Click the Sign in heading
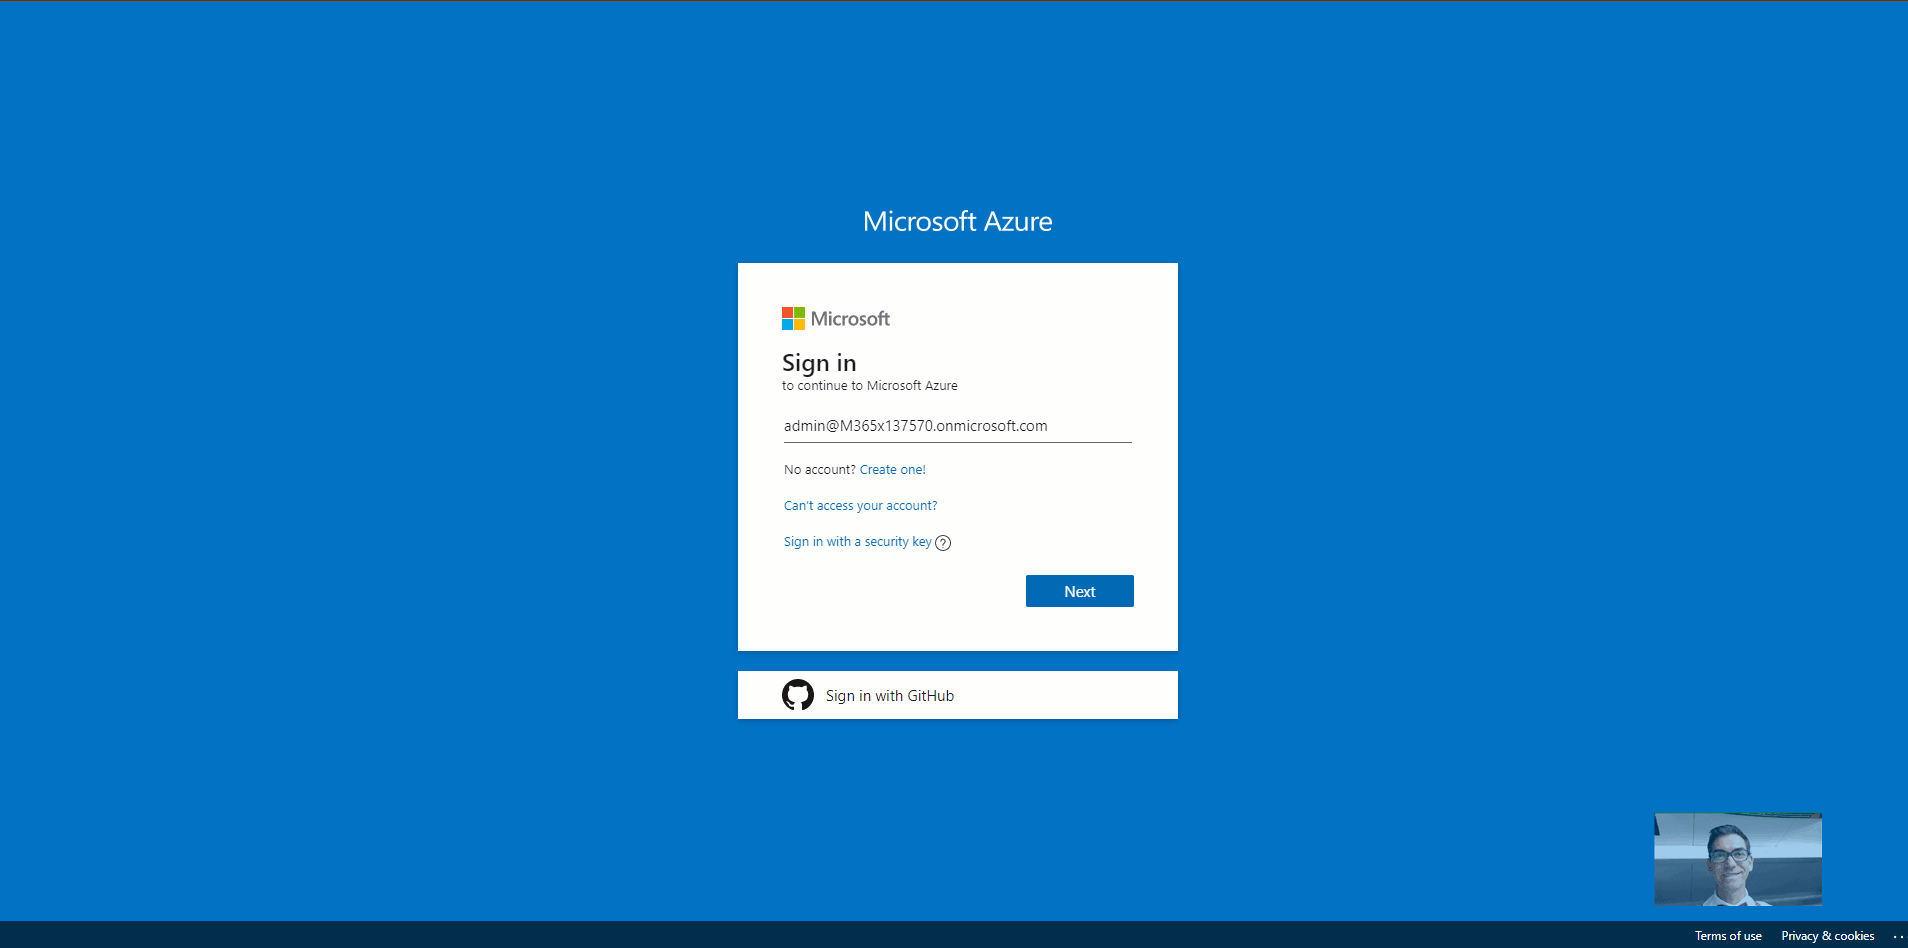This screenshot has width=1908, height=948. (x=819, y=363)
